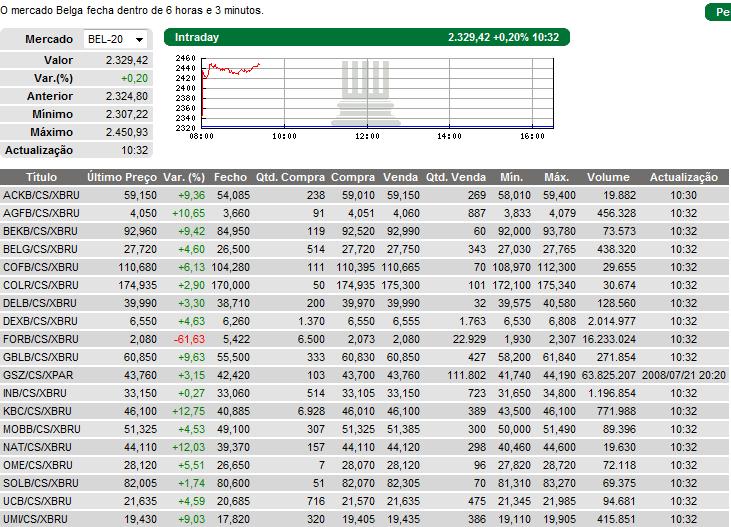Open the COFB/CS/XBRU stock title
The height and width of the screenshot is (527, 731).
(41, 267)
